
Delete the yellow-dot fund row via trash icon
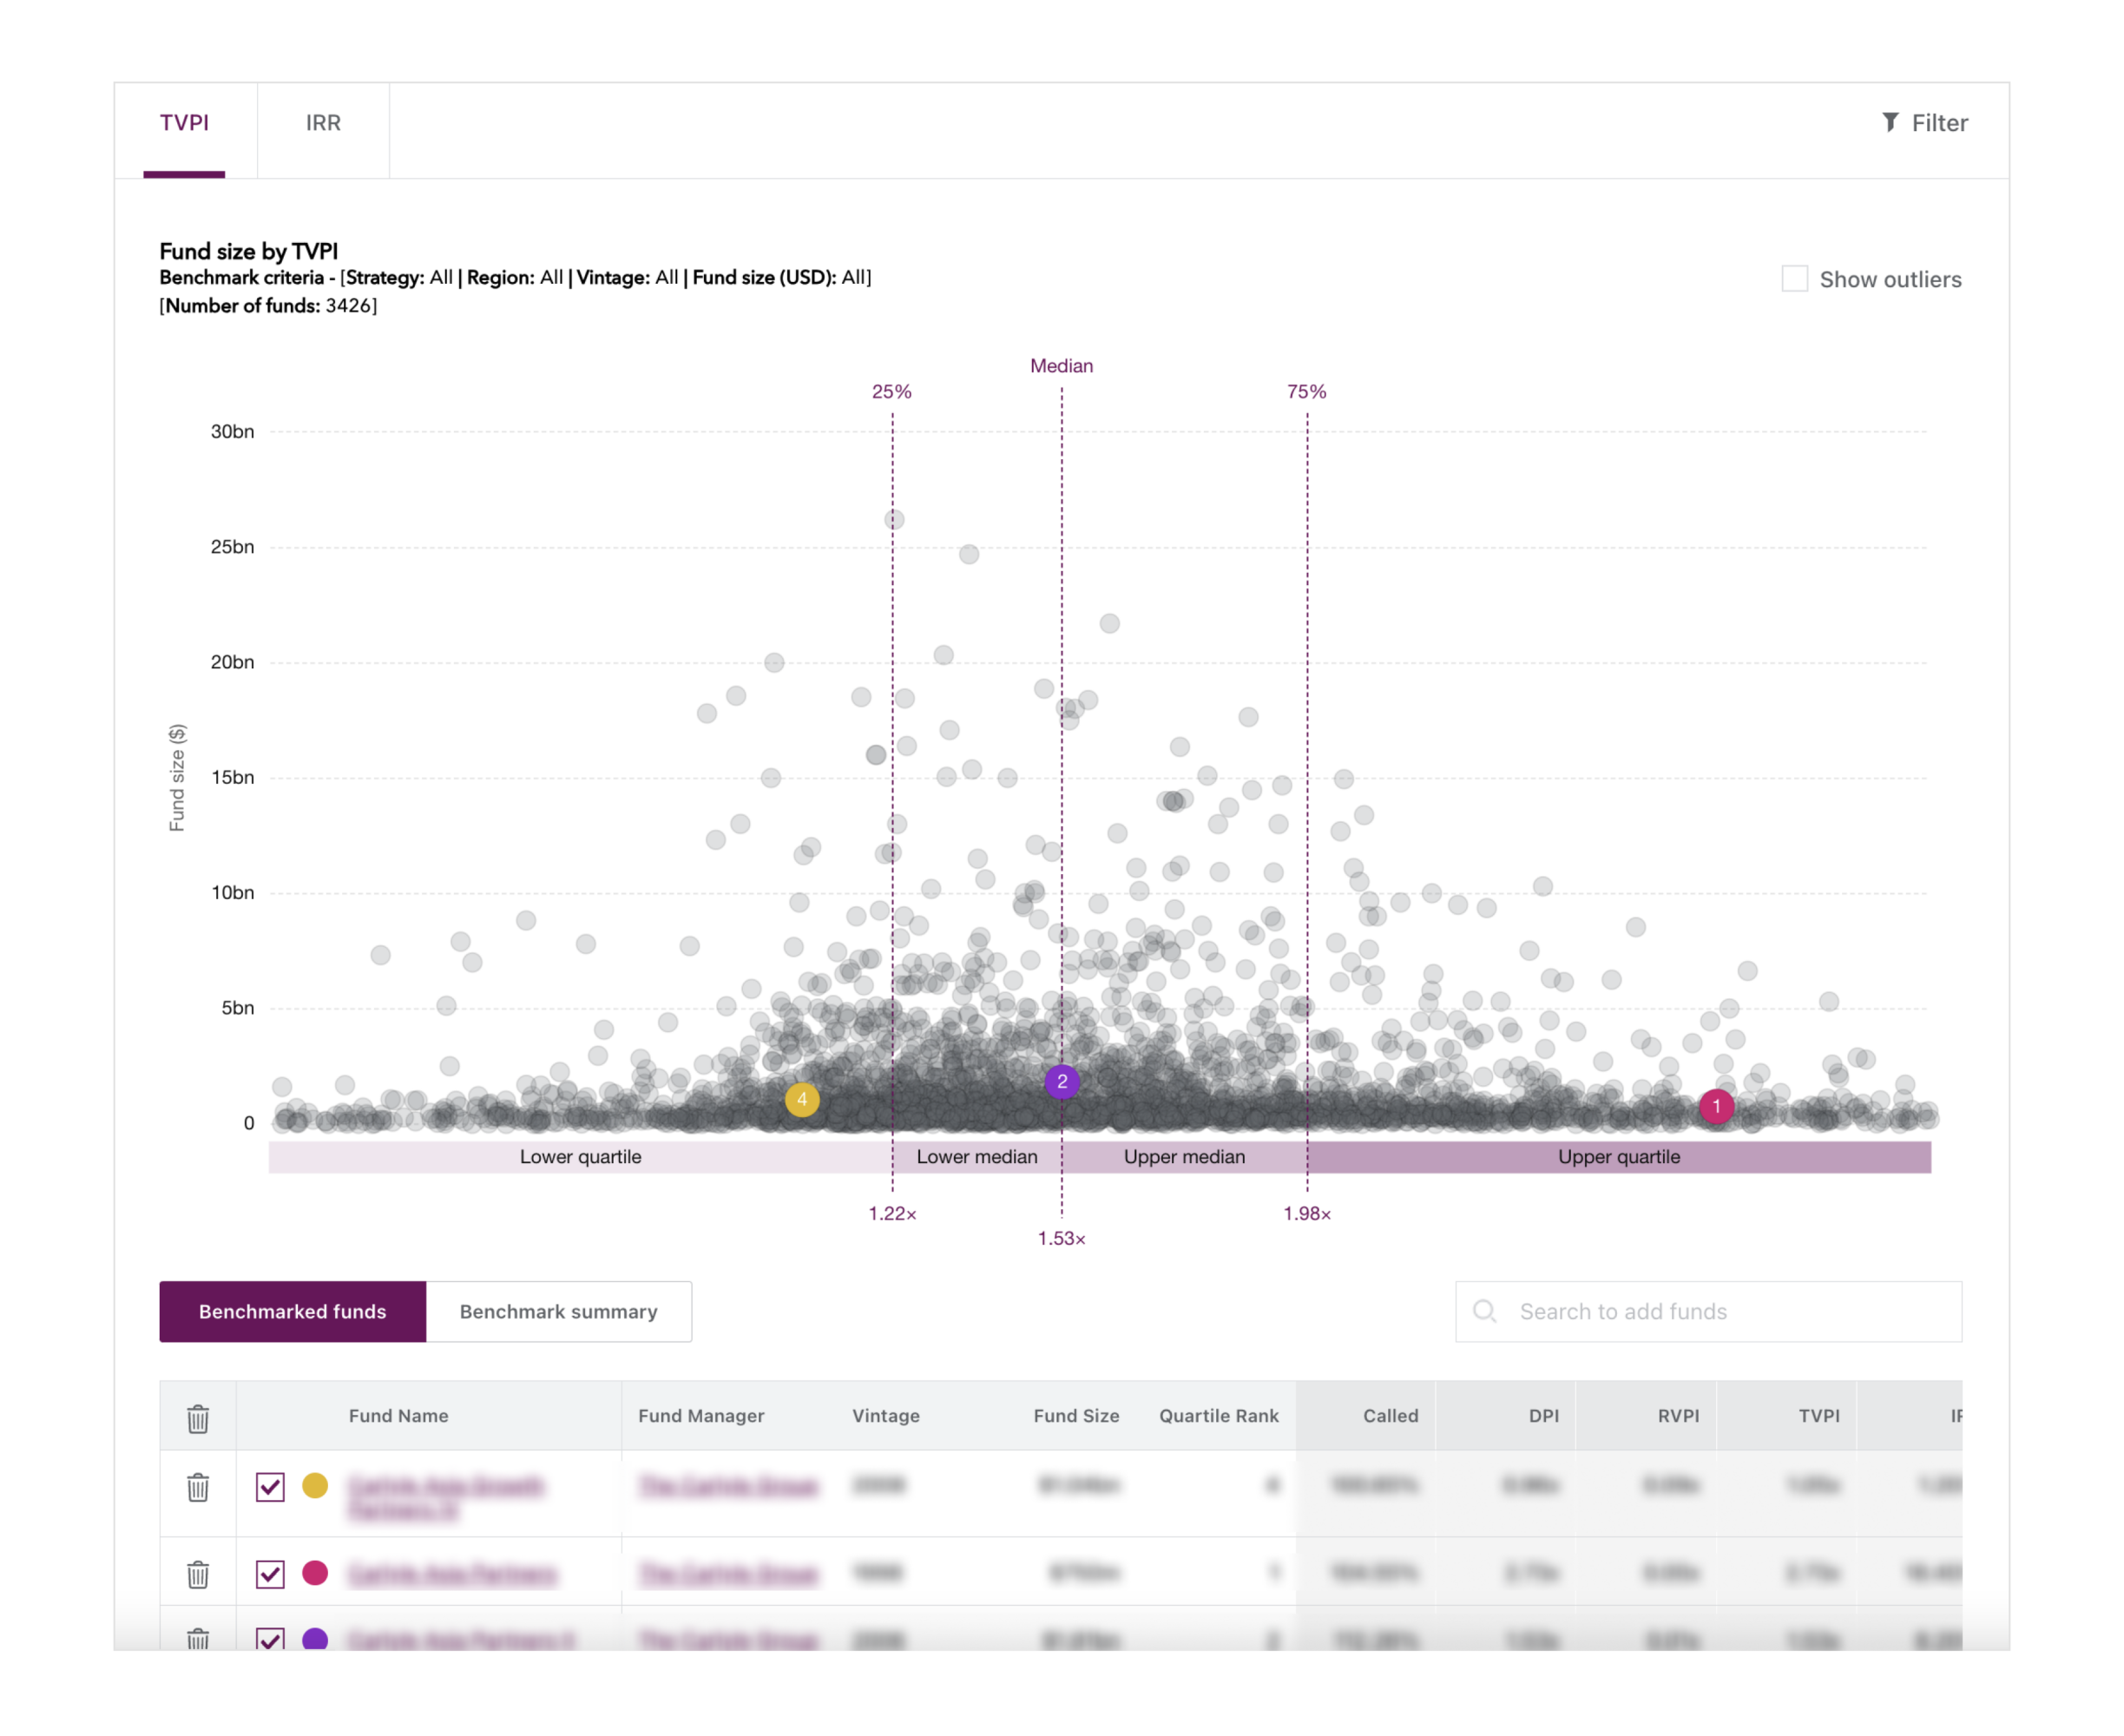coord(198,1487)
